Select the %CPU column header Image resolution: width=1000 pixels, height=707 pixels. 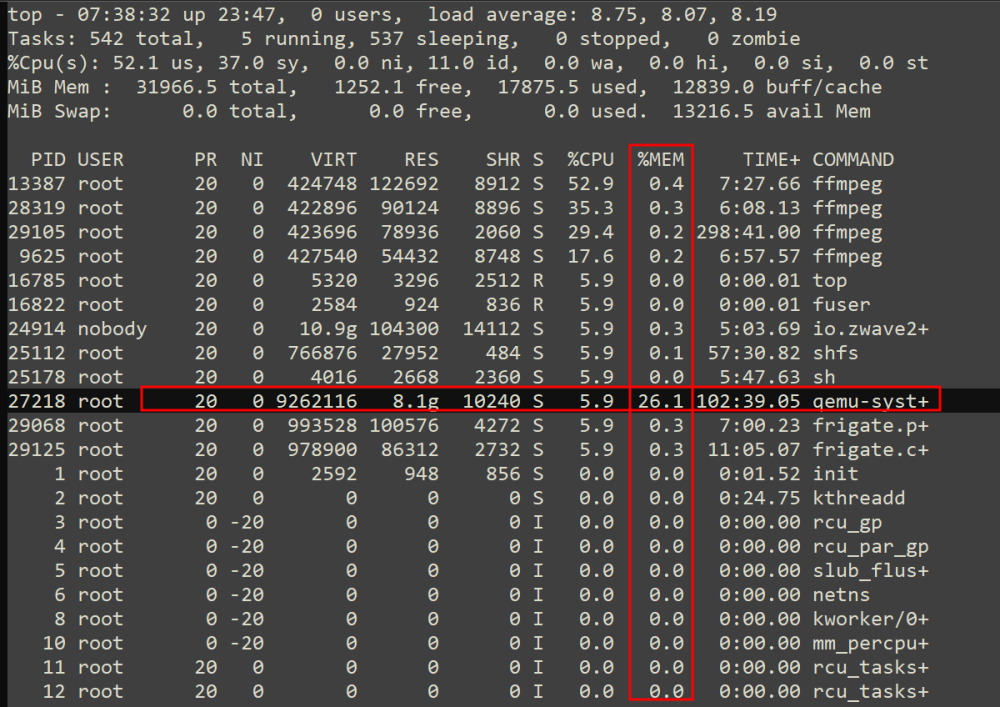pyautogui.click(x=591, y=159)
